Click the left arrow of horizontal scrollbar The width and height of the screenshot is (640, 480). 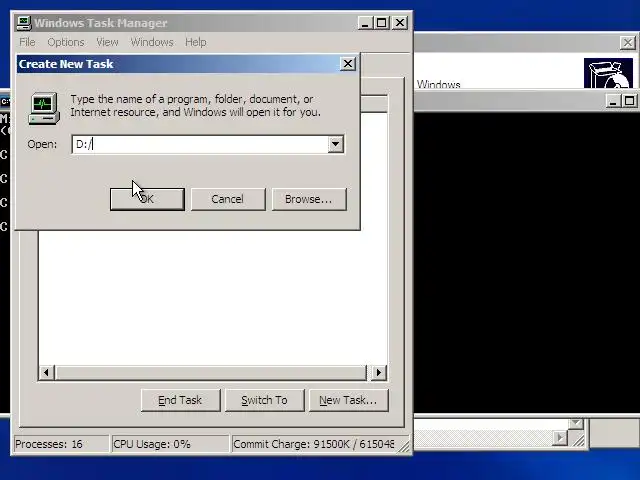pyautogui.click(x=47, y=372)
